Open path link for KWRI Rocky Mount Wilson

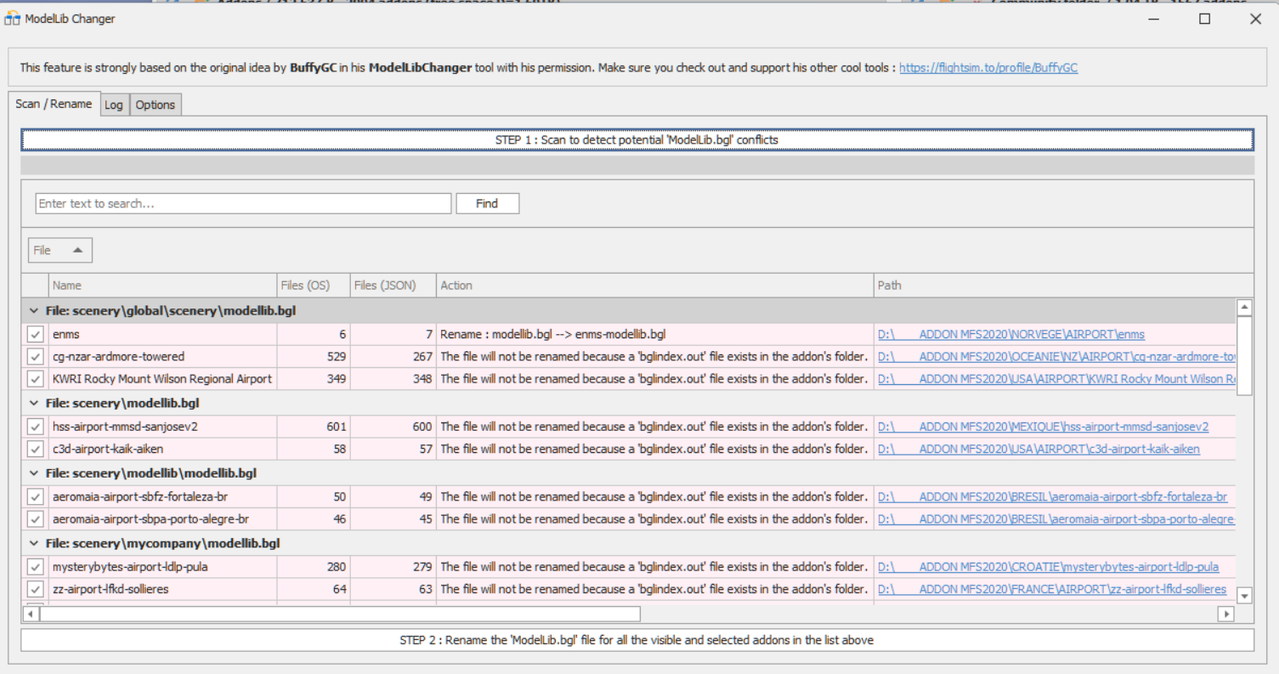click(1057, 379)
